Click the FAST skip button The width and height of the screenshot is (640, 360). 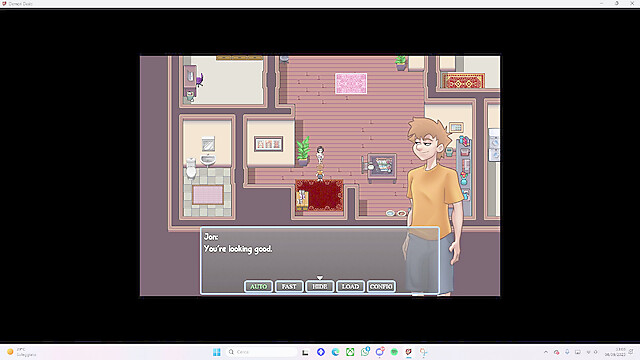click(289, 287)
